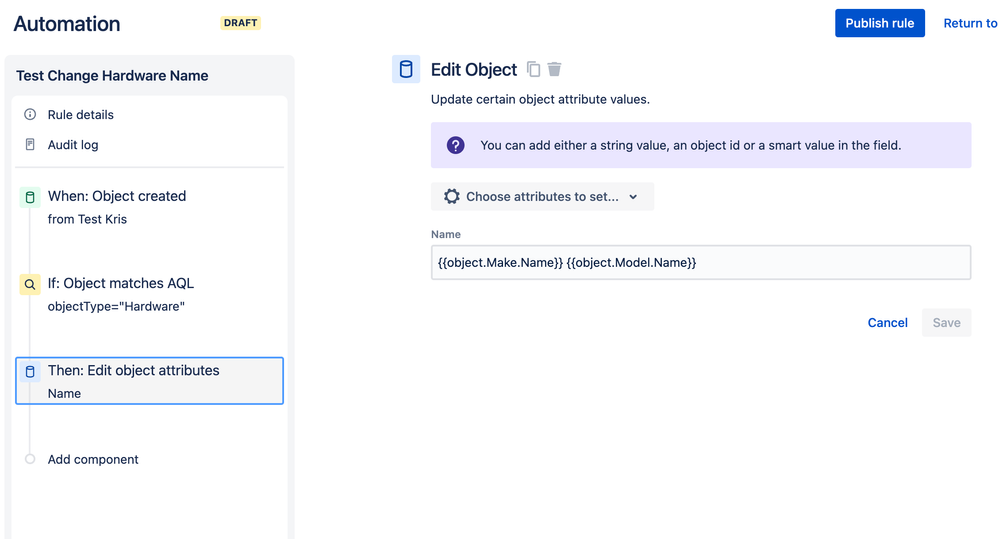The width and height of the screenshot is (999, 539).
Task: Click the duplicate component icon beside Edit Object
Action: point(533,69)
